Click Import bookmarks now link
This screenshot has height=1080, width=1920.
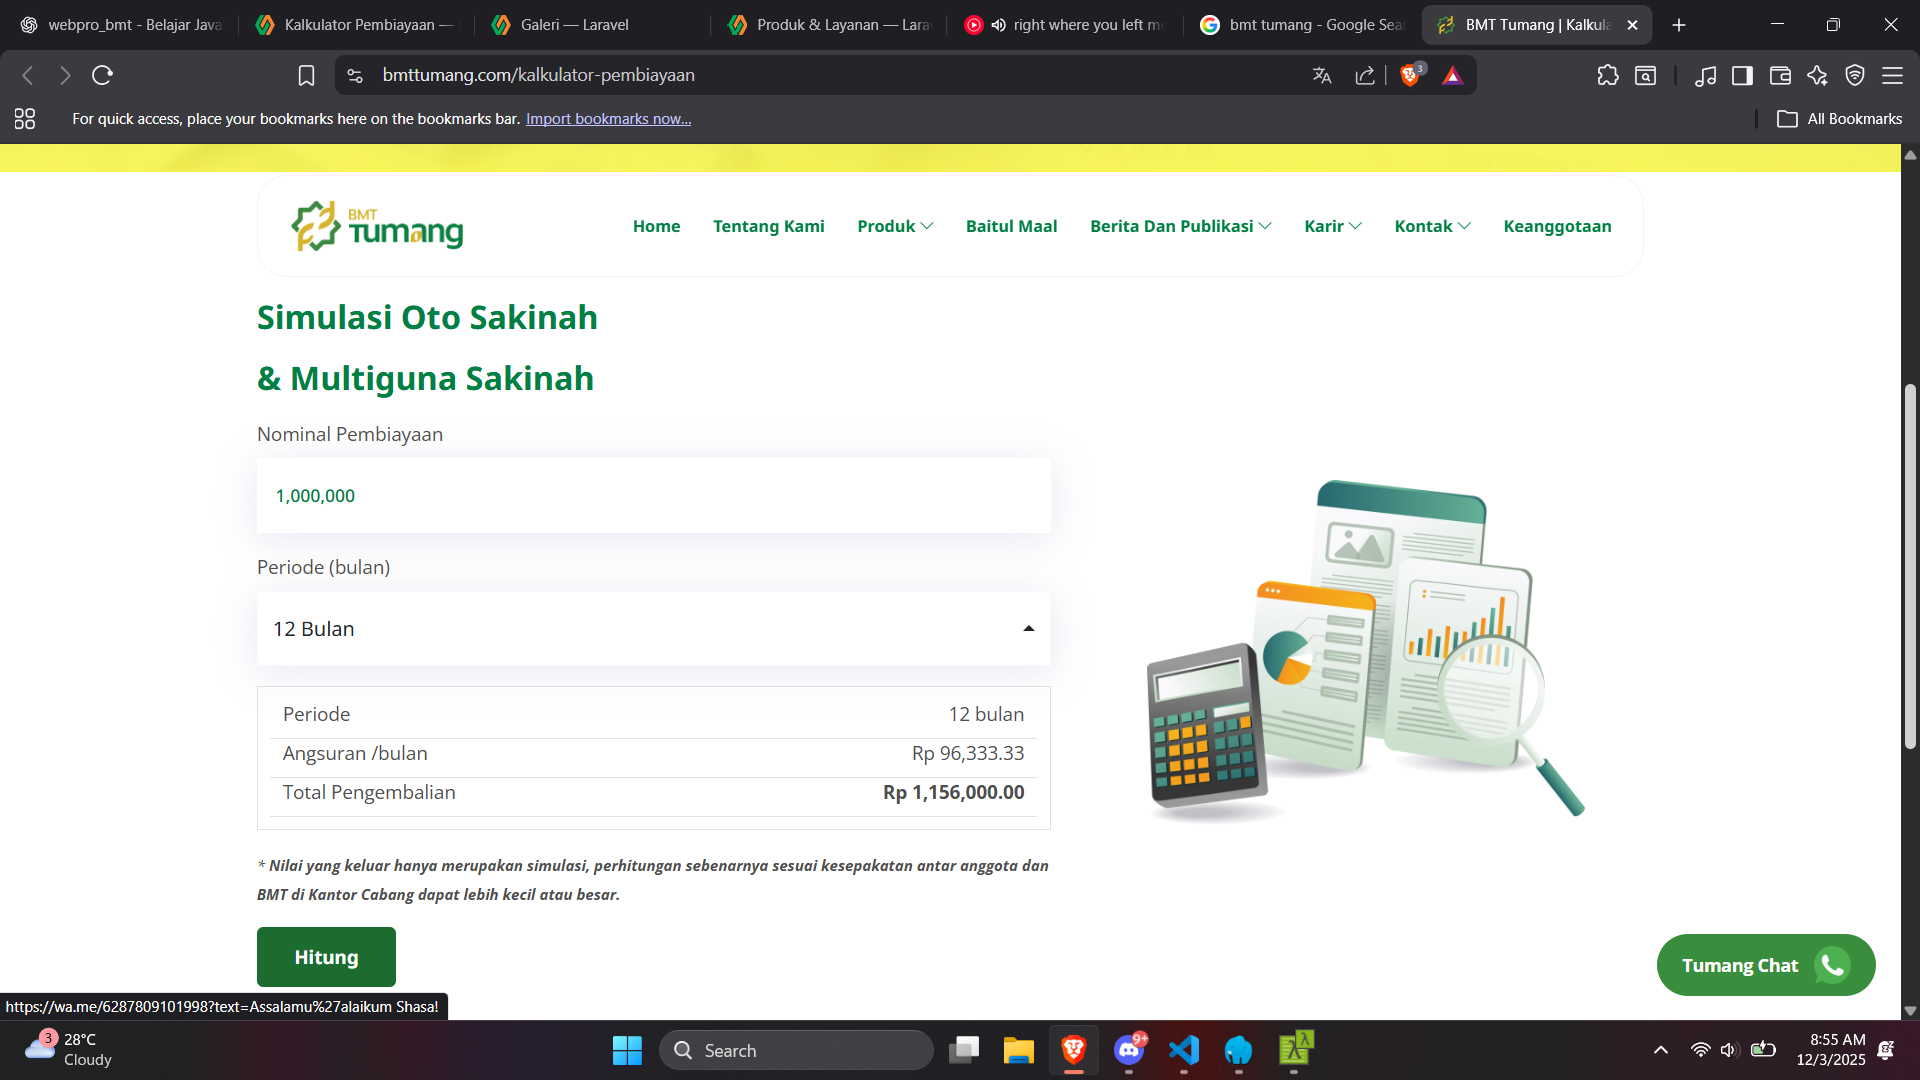tap(608, 119)
